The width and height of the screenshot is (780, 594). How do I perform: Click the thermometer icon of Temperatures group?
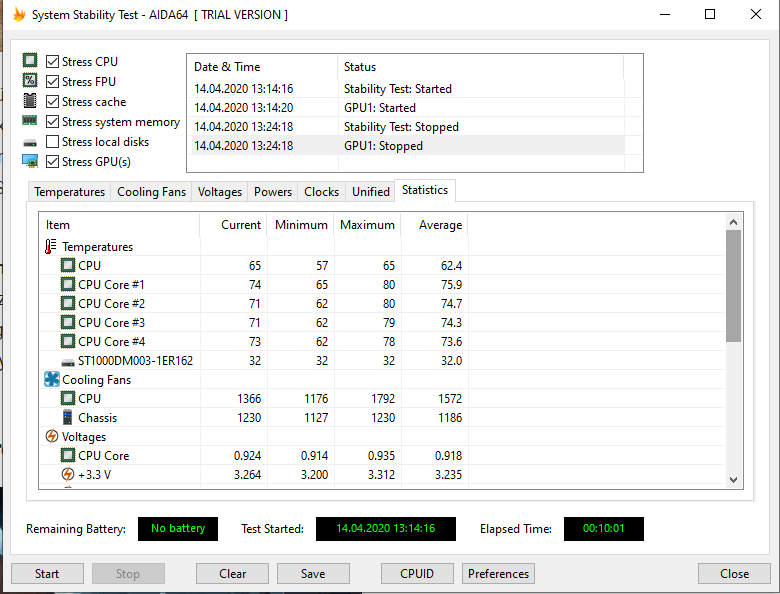click(x=50, y=246)
